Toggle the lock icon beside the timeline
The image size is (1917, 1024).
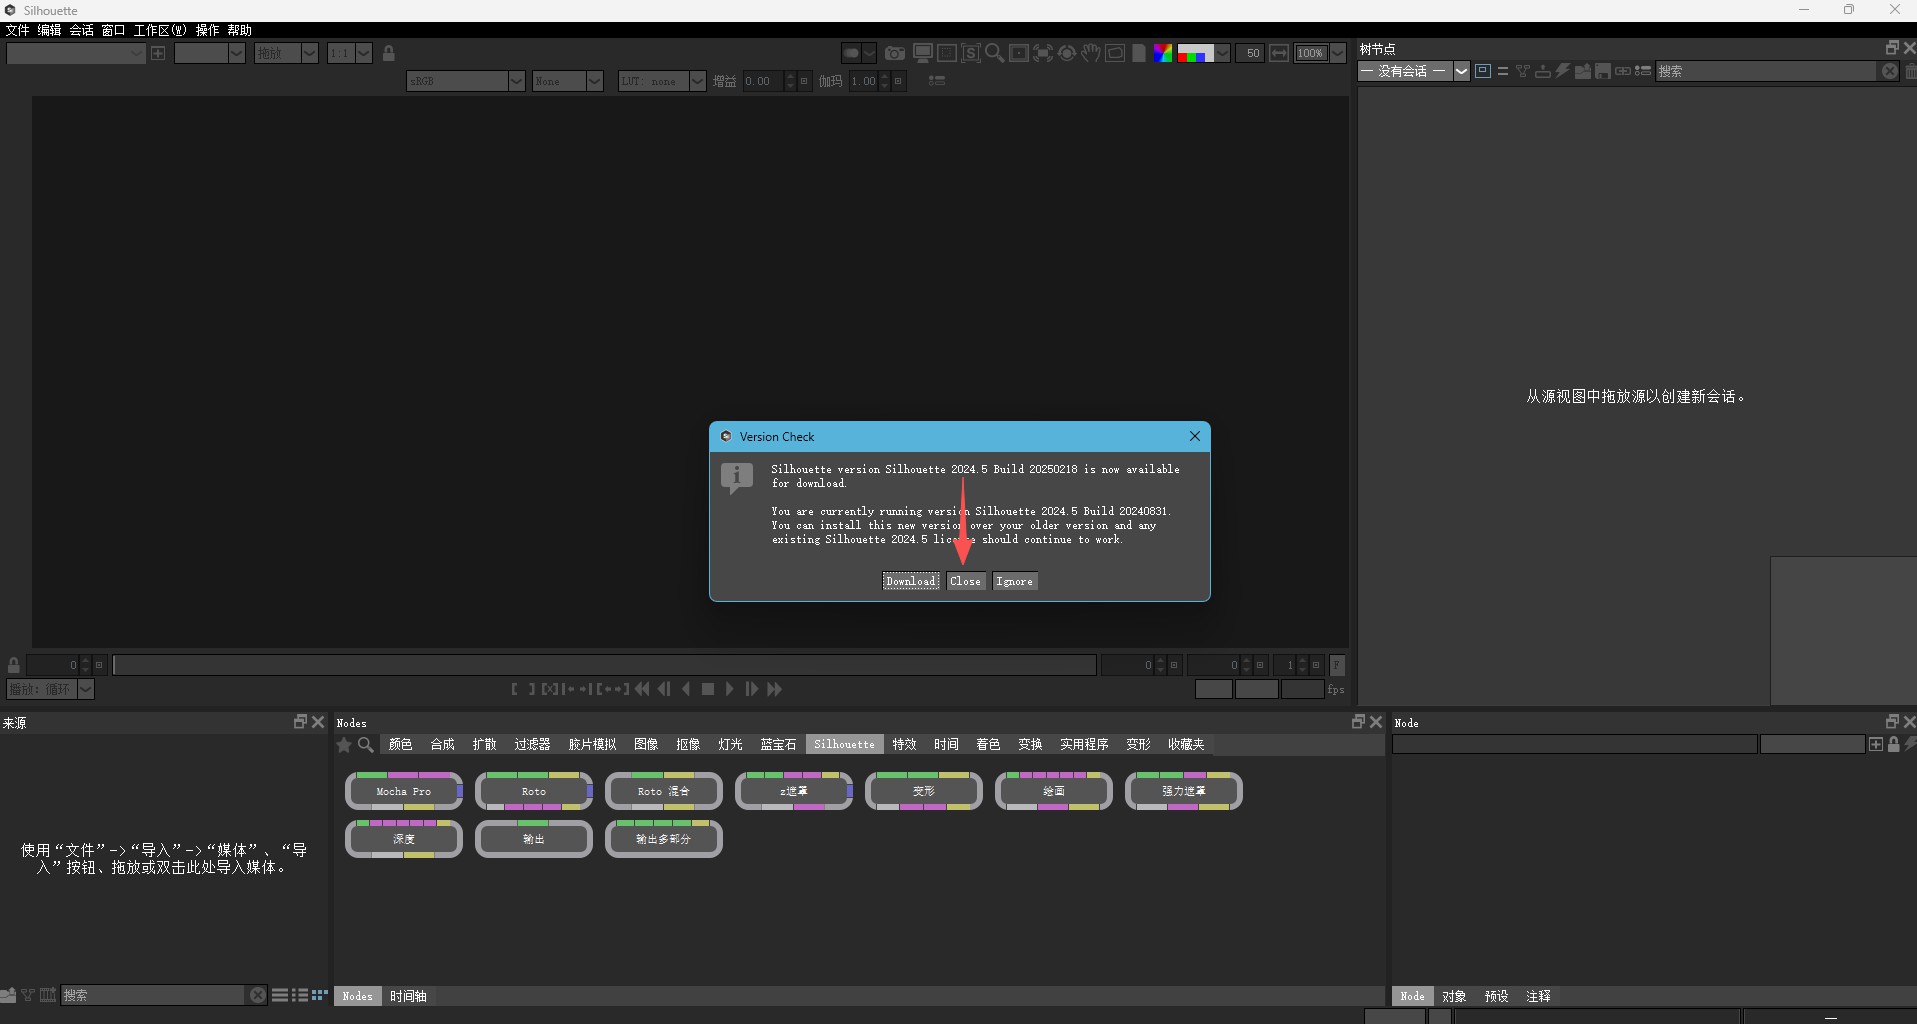point(14,665)
